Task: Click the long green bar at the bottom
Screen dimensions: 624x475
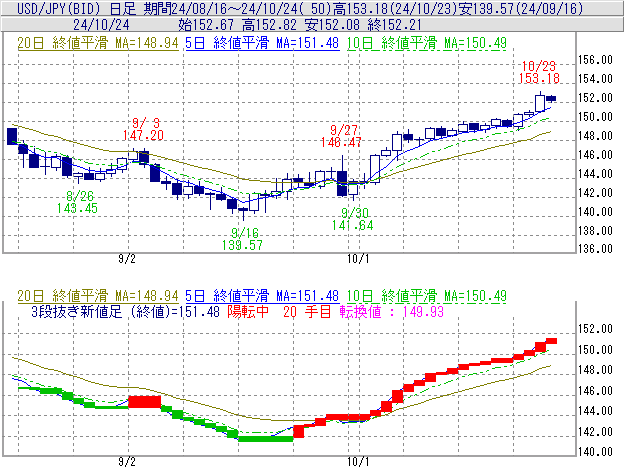Action: (265, 439)
